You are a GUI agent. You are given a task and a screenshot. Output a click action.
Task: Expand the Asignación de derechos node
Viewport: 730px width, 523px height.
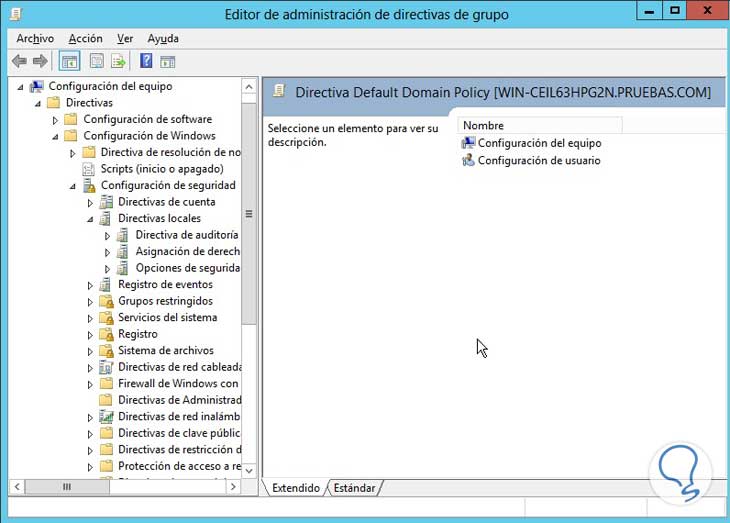(107, 252)
